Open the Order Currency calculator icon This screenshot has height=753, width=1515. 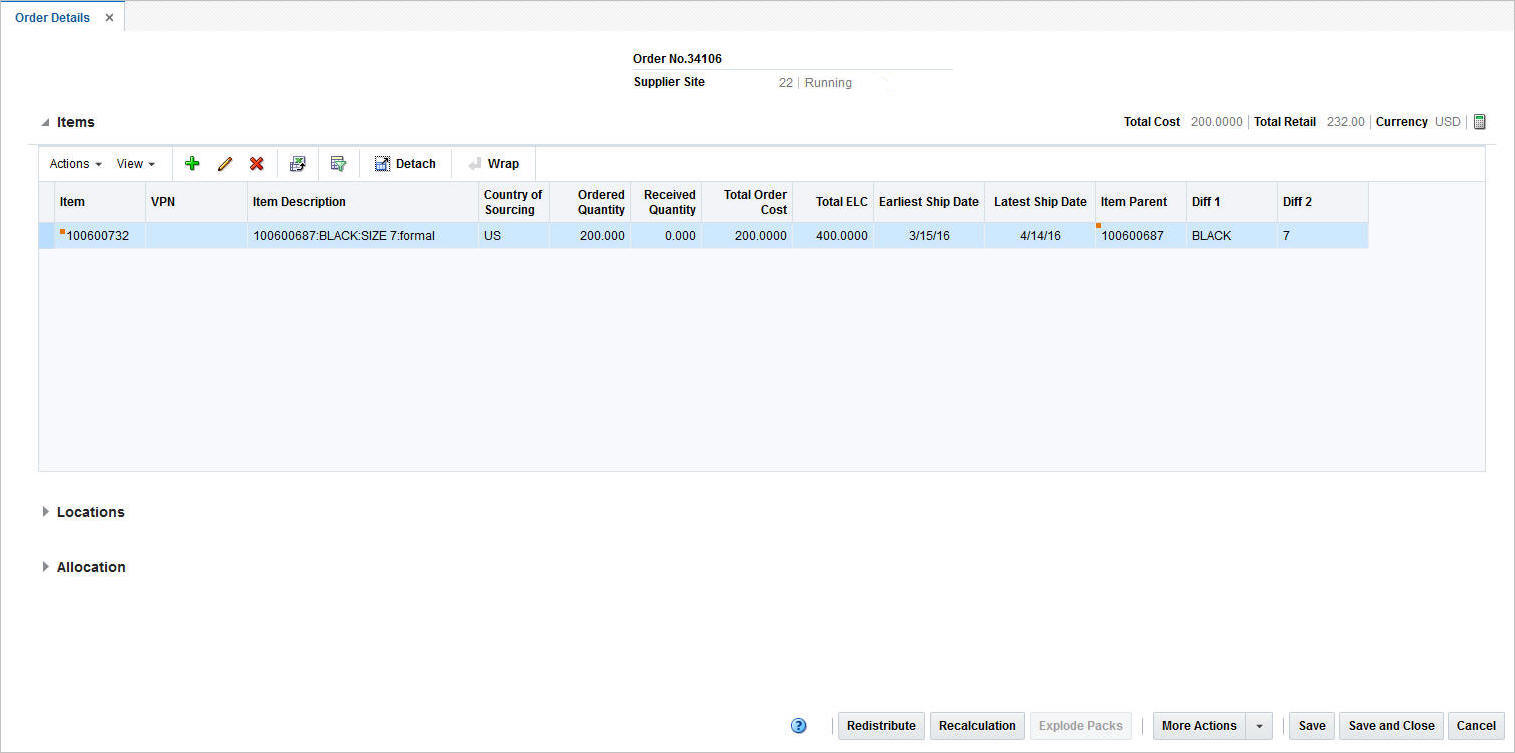[x=1479, y=121]
